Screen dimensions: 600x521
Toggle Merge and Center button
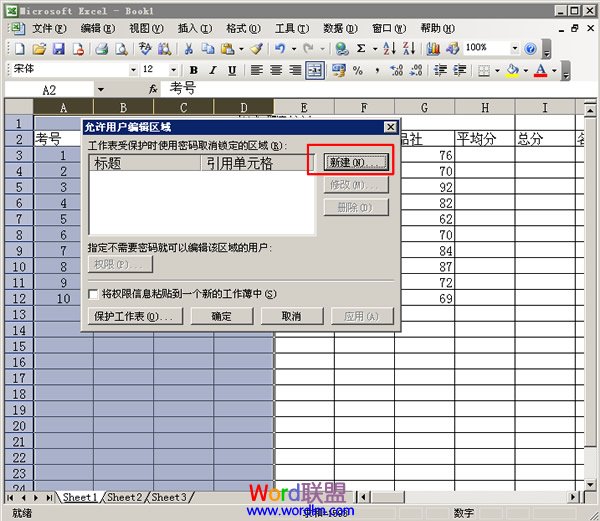click(315, 70)
